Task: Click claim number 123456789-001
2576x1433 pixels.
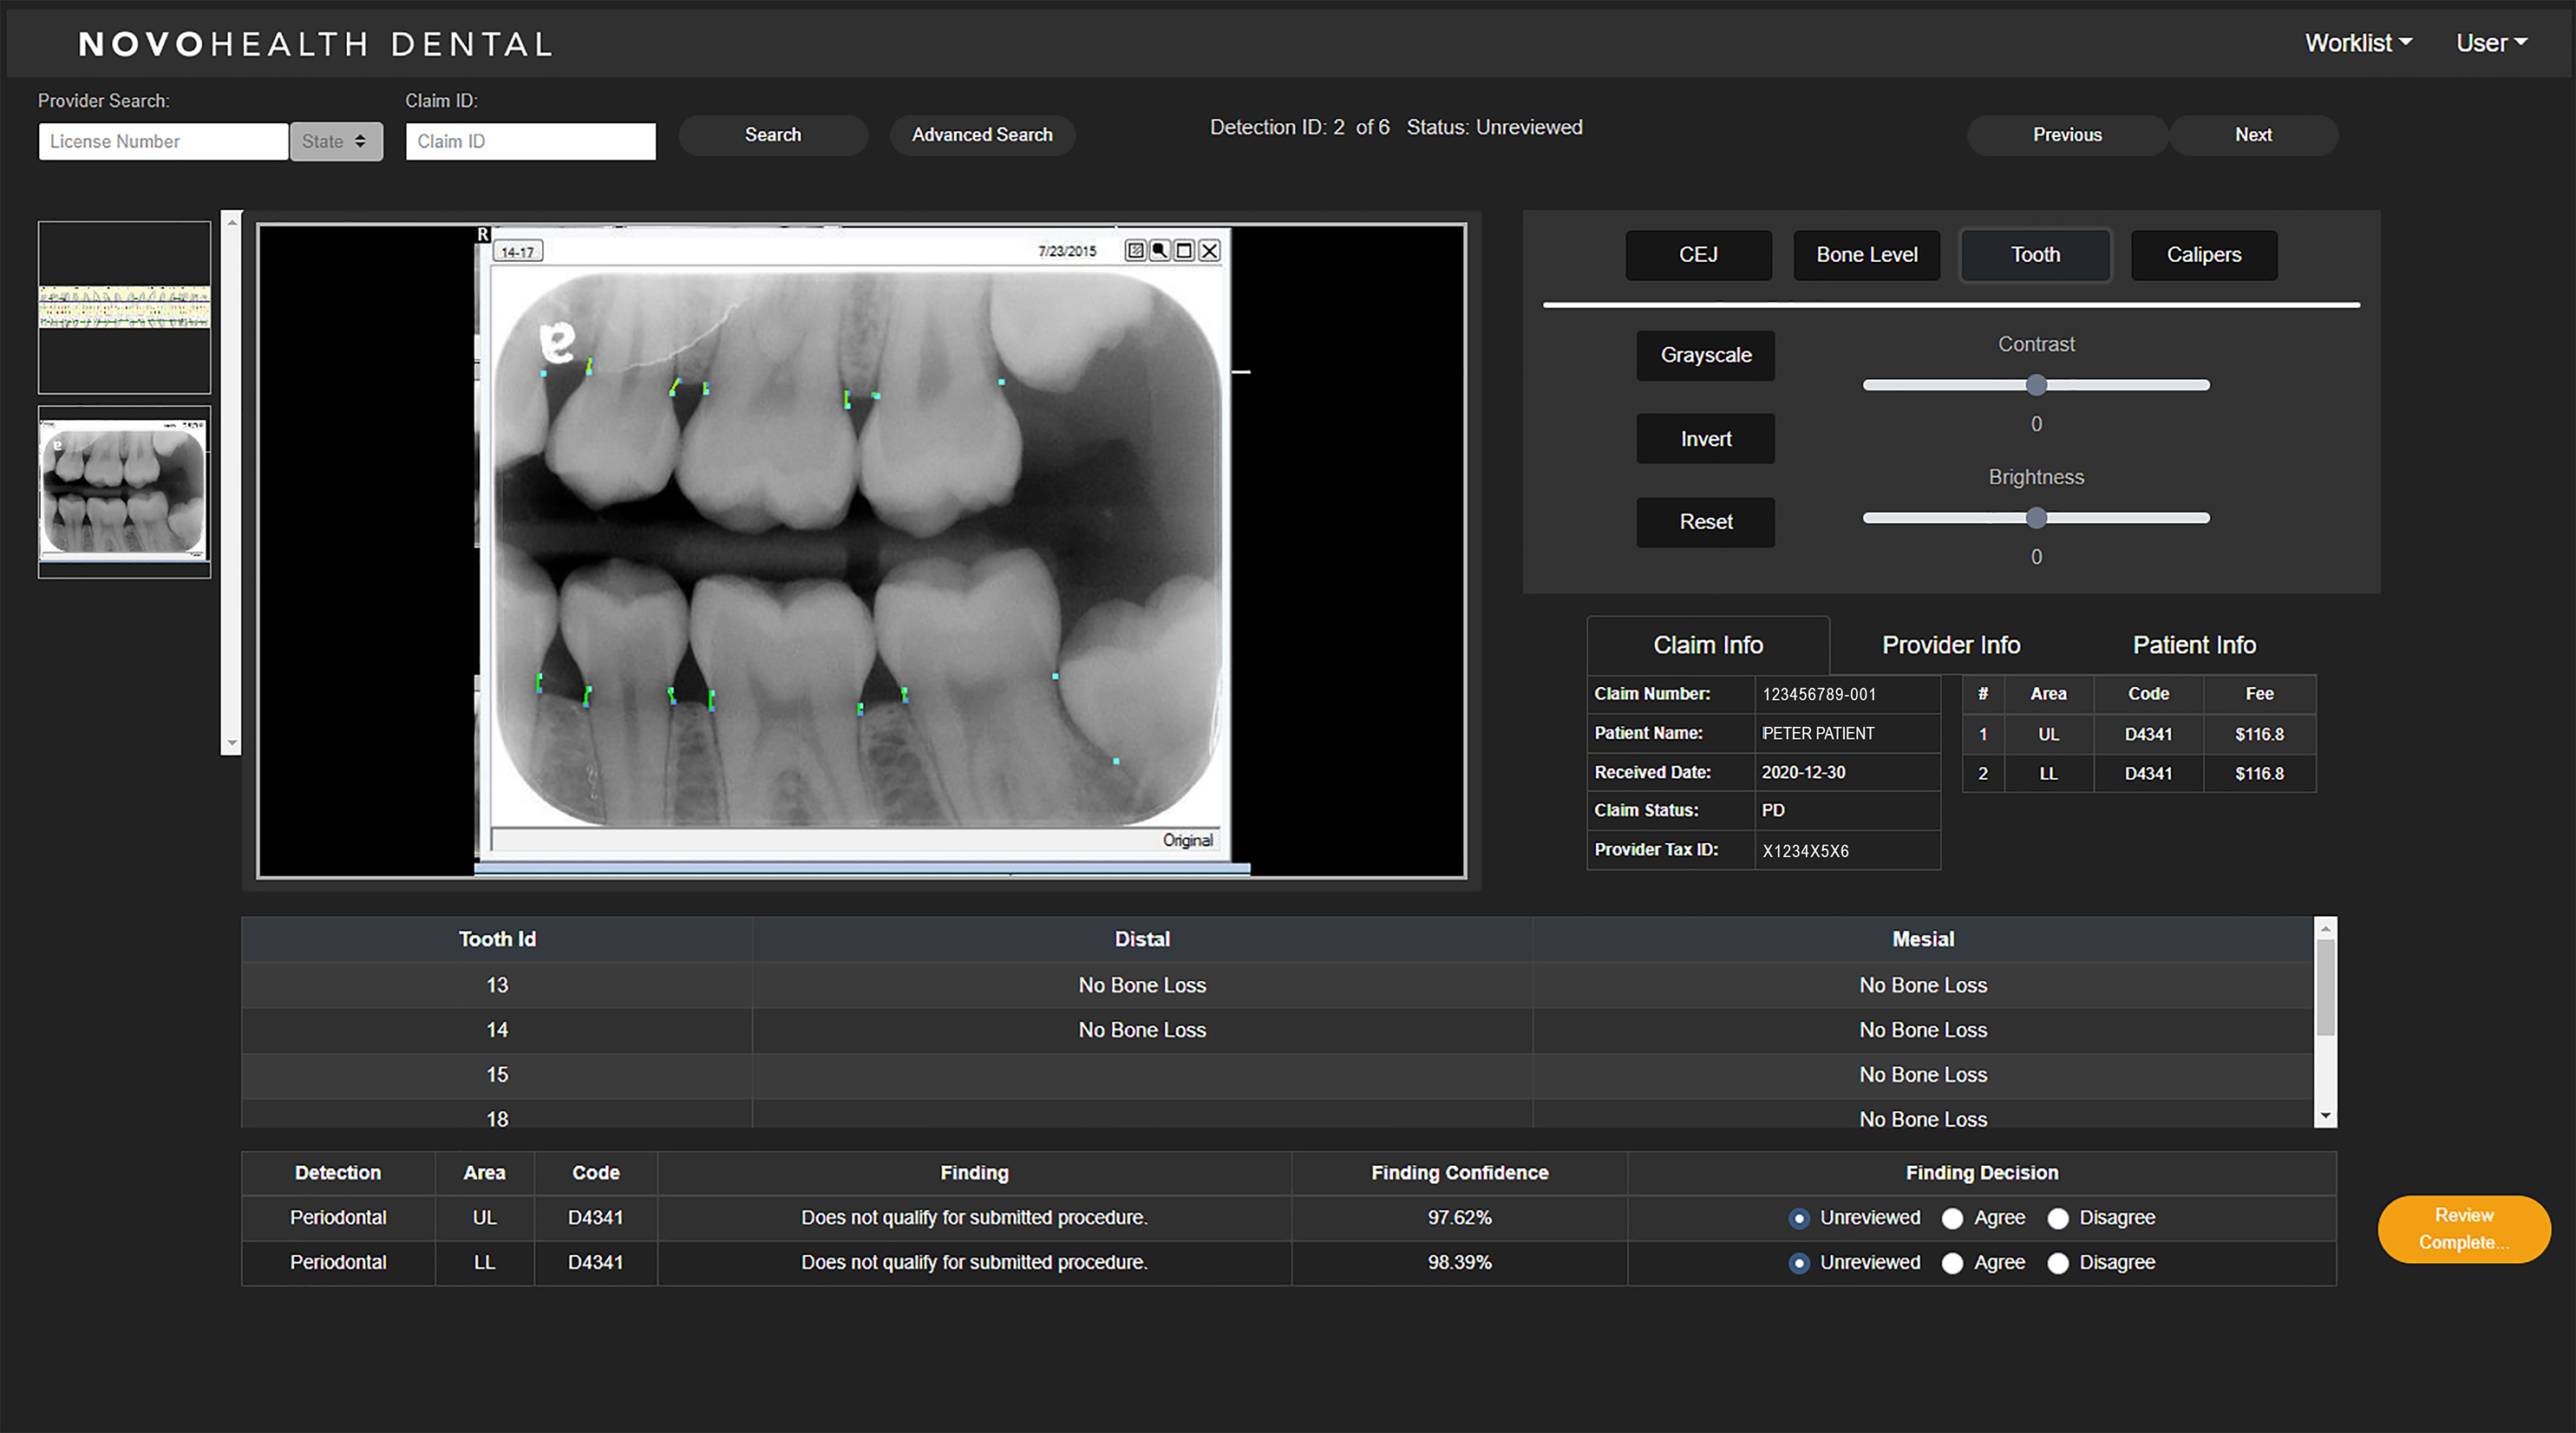Action: coord(1819,694)
